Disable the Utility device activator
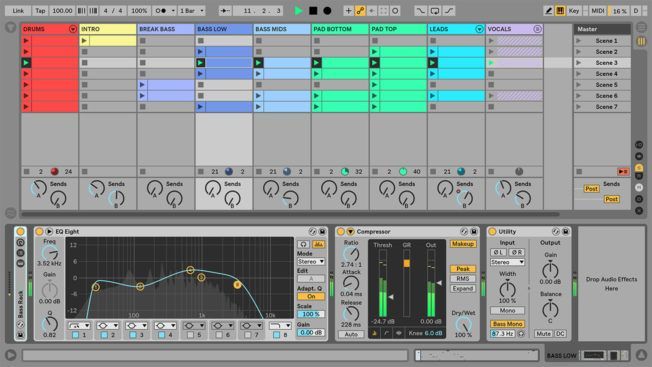 click(x=492, y=232)
